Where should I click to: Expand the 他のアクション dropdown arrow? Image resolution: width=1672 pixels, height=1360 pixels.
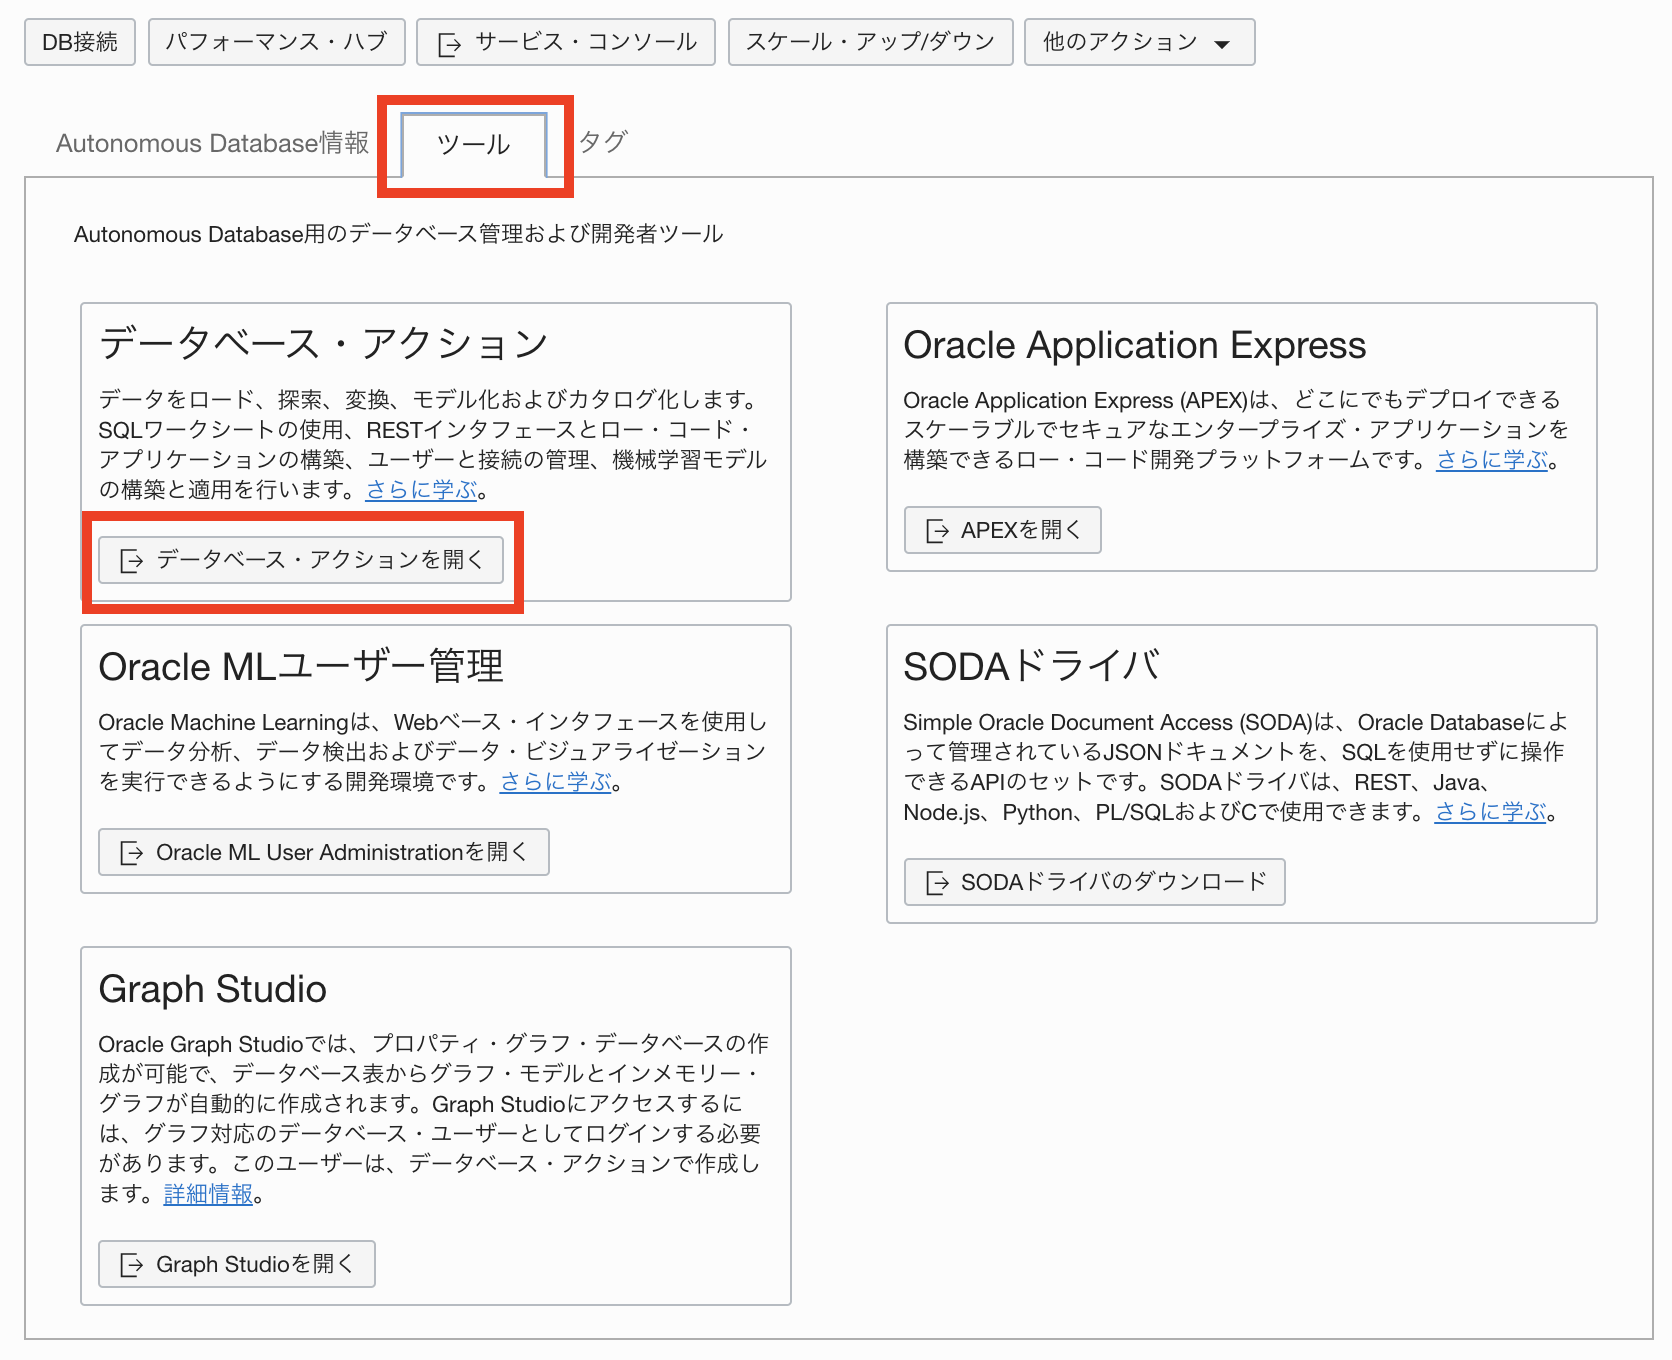1221,44
